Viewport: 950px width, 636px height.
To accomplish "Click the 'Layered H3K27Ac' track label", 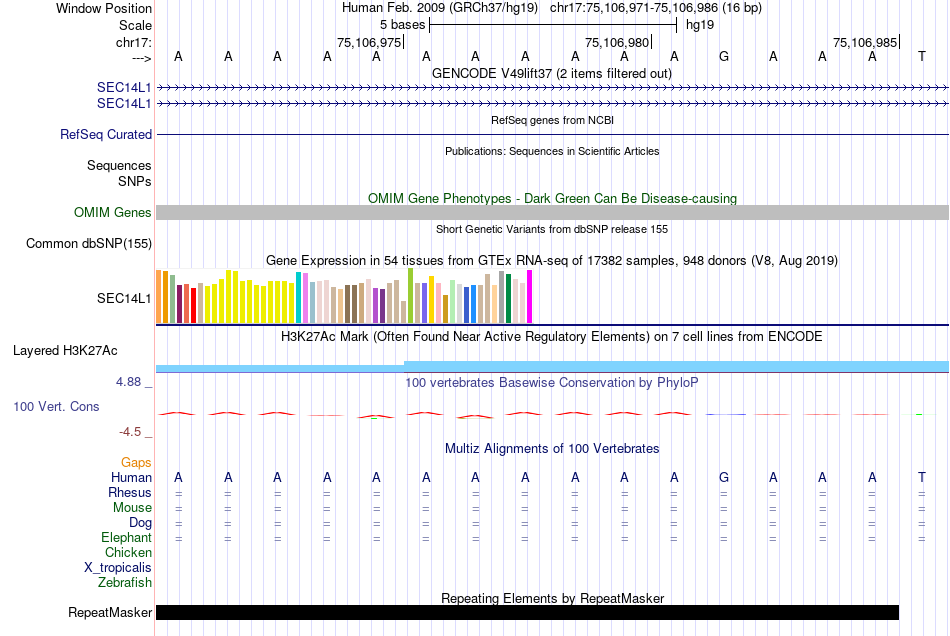I will 65,351.
